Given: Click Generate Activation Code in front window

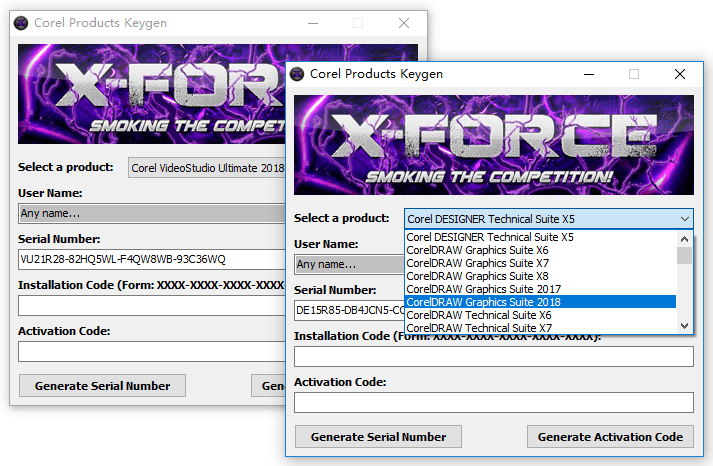Looking at the screenshot, I should coord(610,436).
